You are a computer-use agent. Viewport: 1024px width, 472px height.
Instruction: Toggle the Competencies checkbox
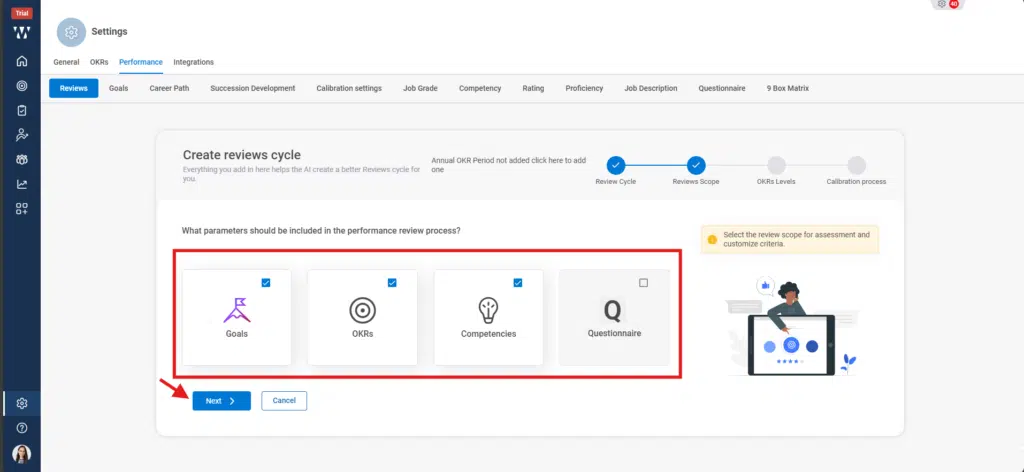(518, 283)
